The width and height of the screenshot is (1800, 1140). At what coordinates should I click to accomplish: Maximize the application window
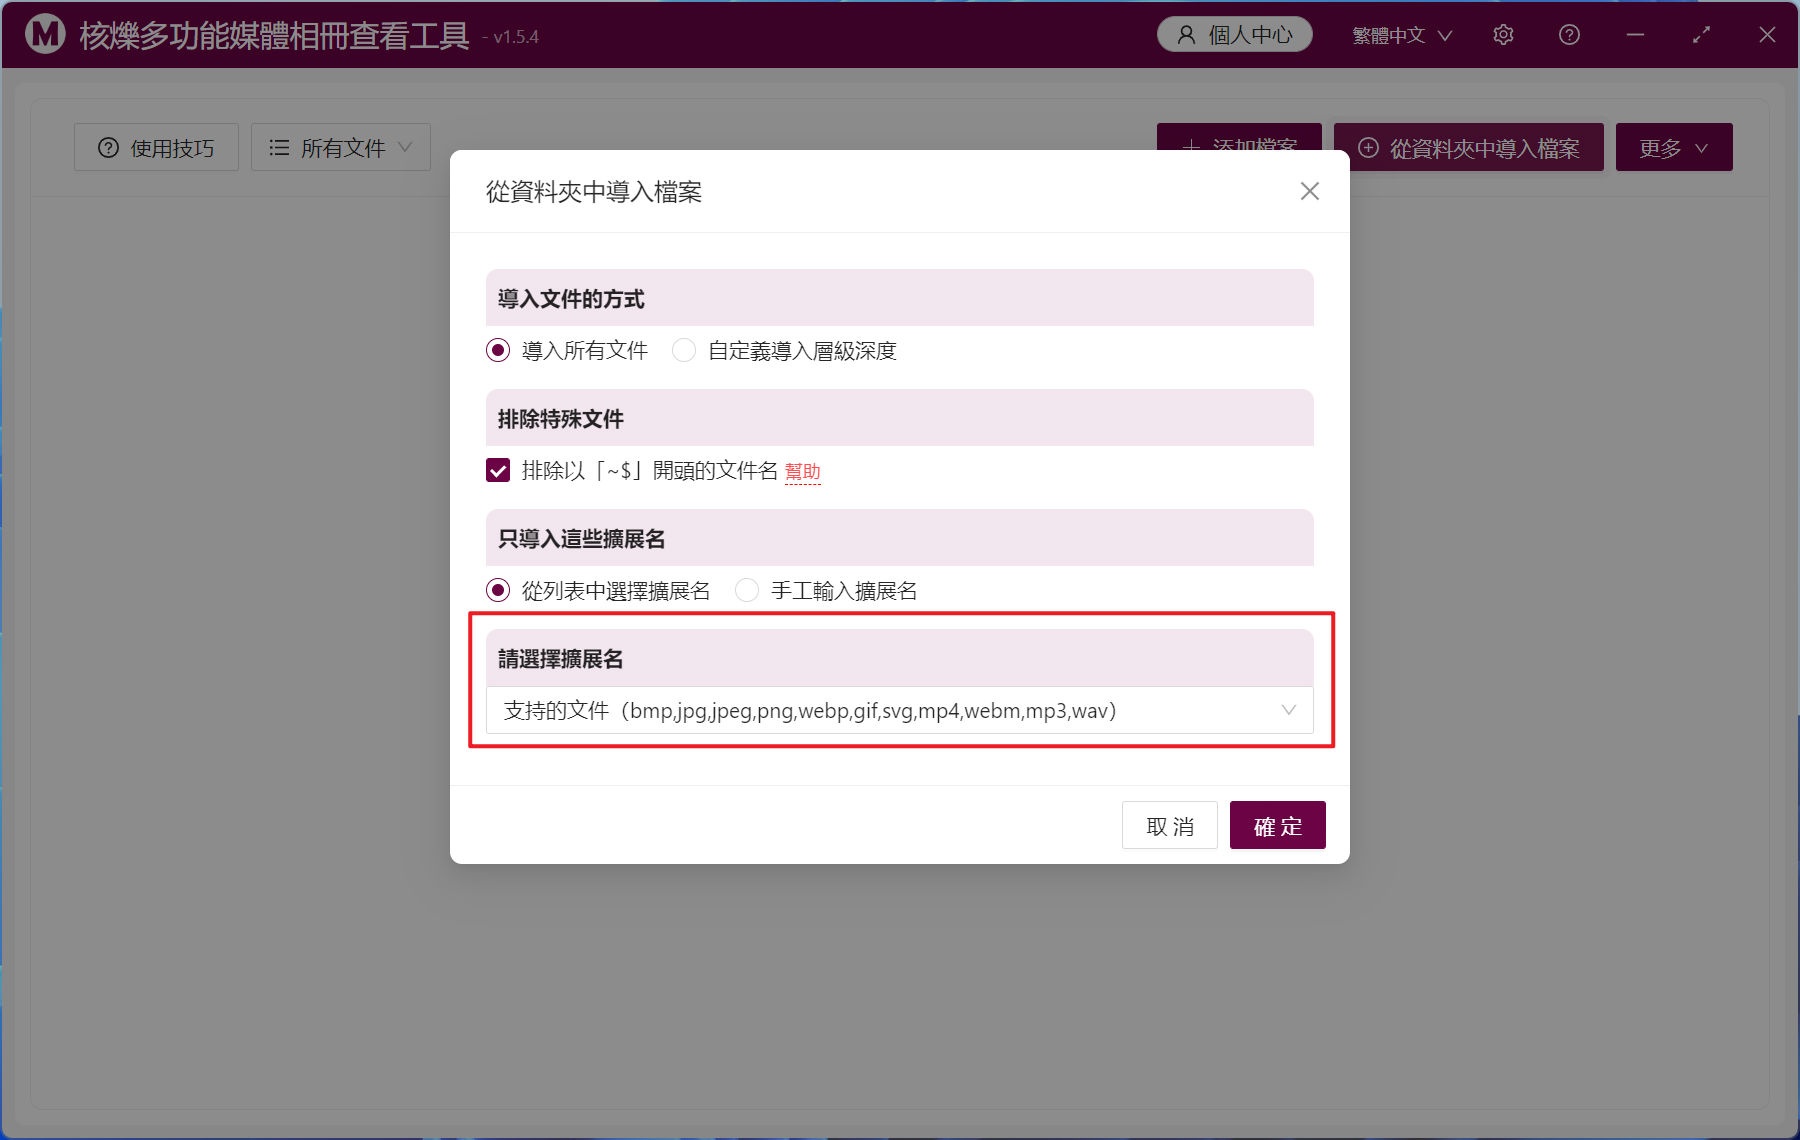[x=1701, y=35]
